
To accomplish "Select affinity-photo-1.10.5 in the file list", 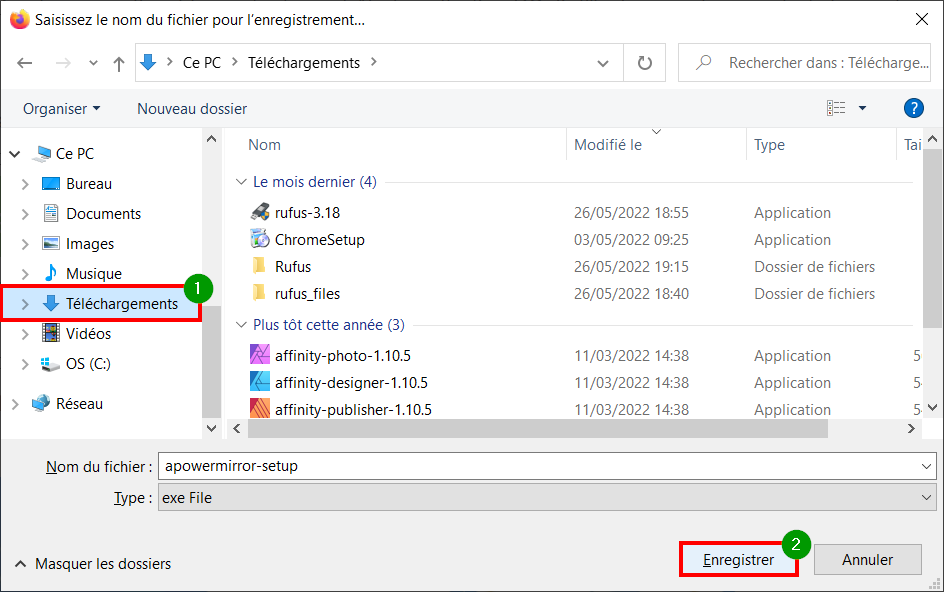I will click(x=343, y=356).
